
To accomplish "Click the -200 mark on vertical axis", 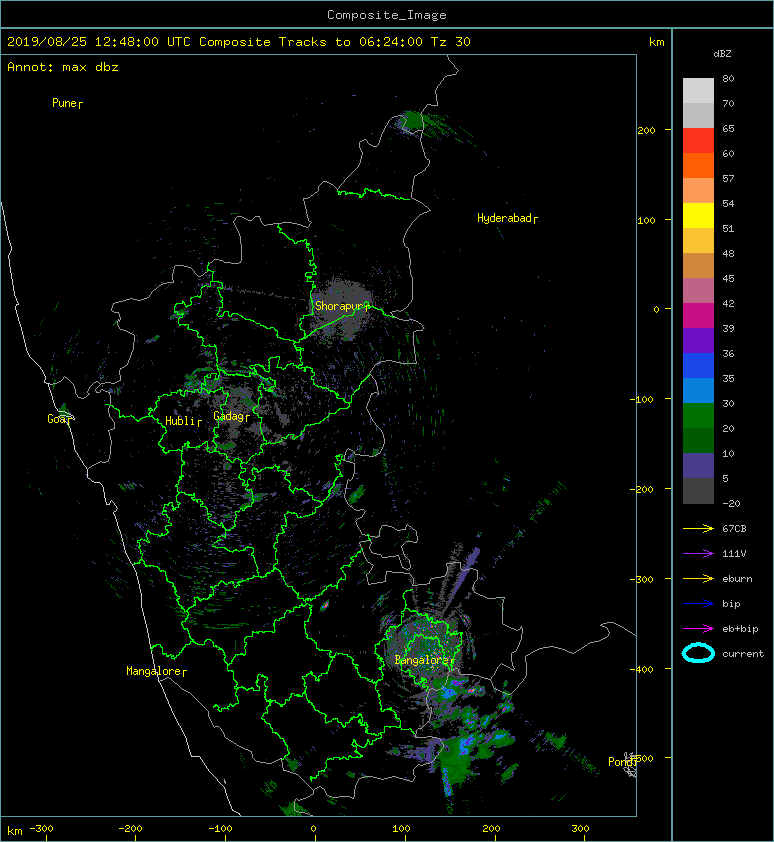I will (x=642, y=490).
